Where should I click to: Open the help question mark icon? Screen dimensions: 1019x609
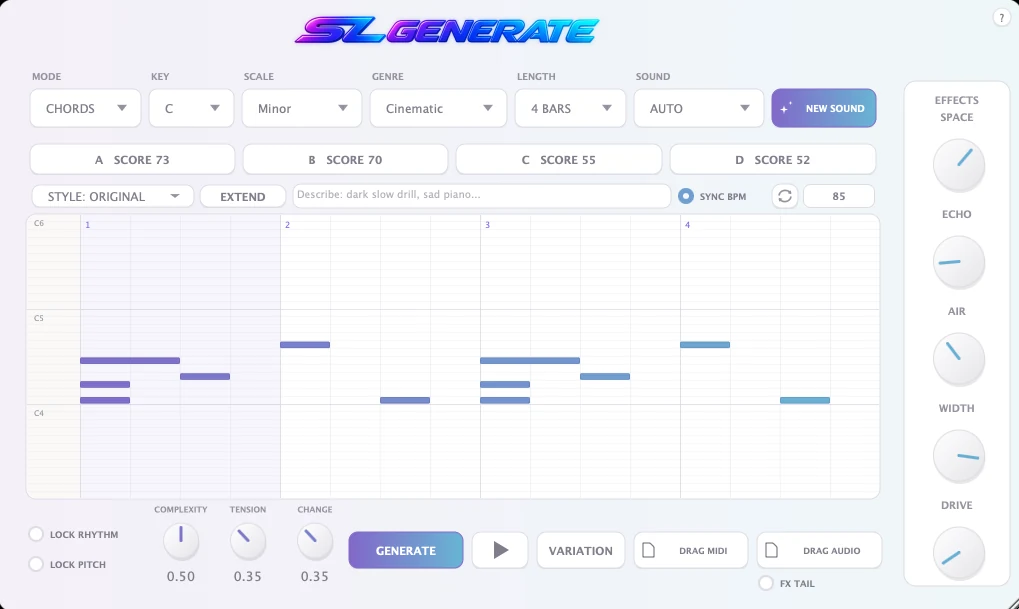(x=1001, y=18)
